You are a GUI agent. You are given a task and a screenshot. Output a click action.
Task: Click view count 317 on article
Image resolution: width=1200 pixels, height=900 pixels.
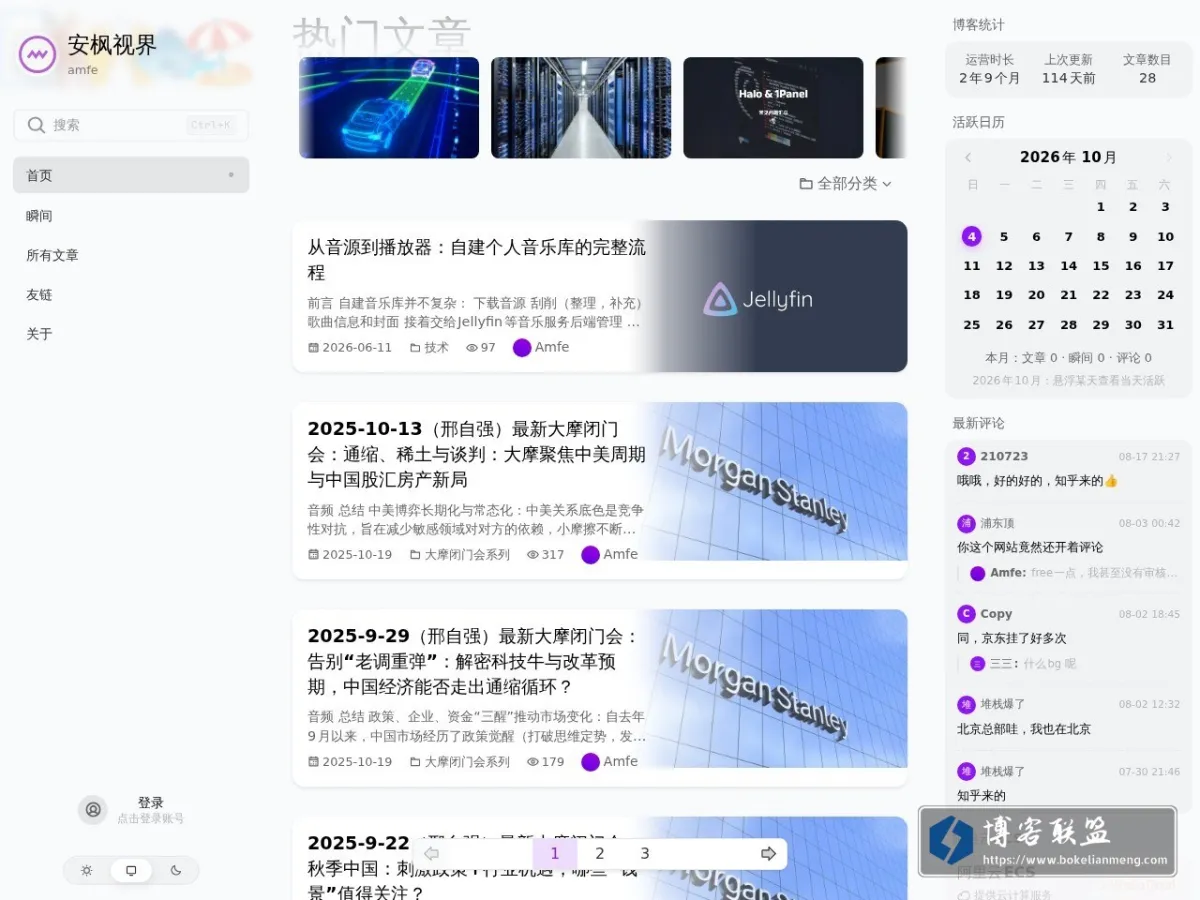545,554
